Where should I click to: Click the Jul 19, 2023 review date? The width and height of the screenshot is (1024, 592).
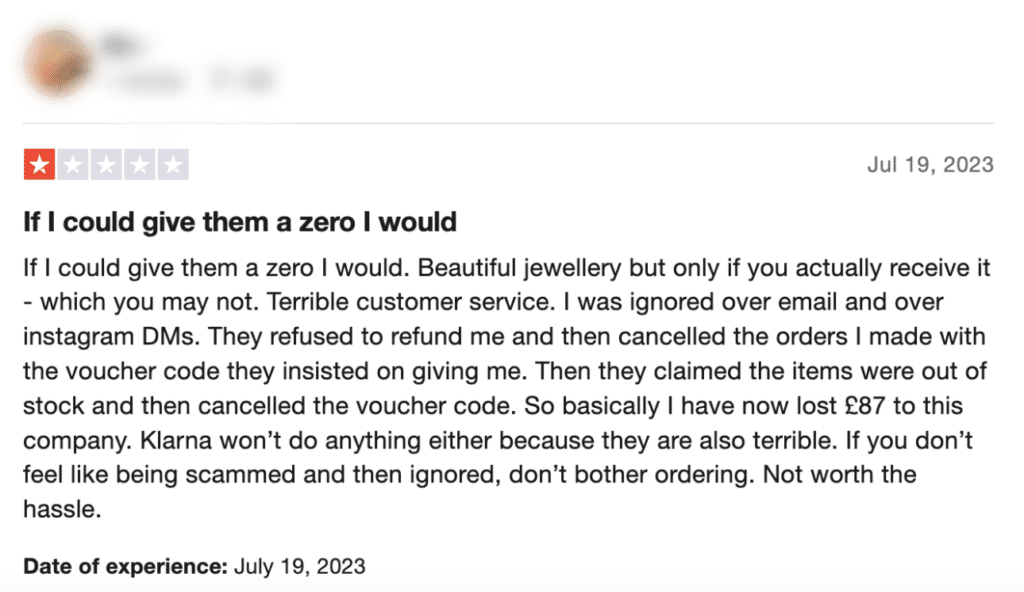tap(930, 165)
